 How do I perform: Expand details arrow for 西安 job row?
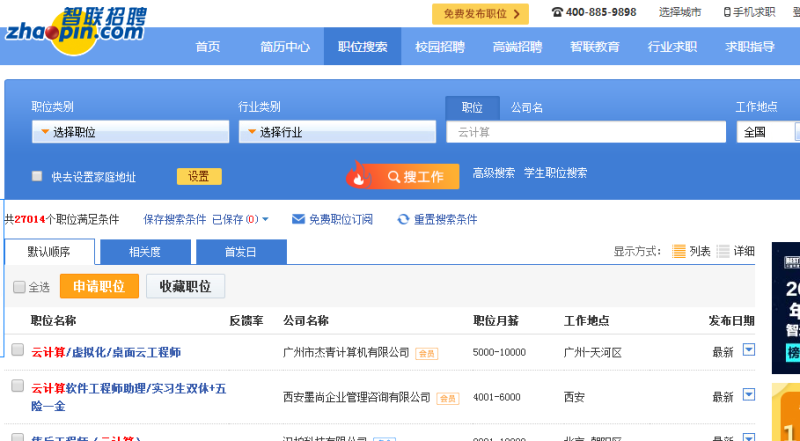pyautogui.click(x=748, y=395)
